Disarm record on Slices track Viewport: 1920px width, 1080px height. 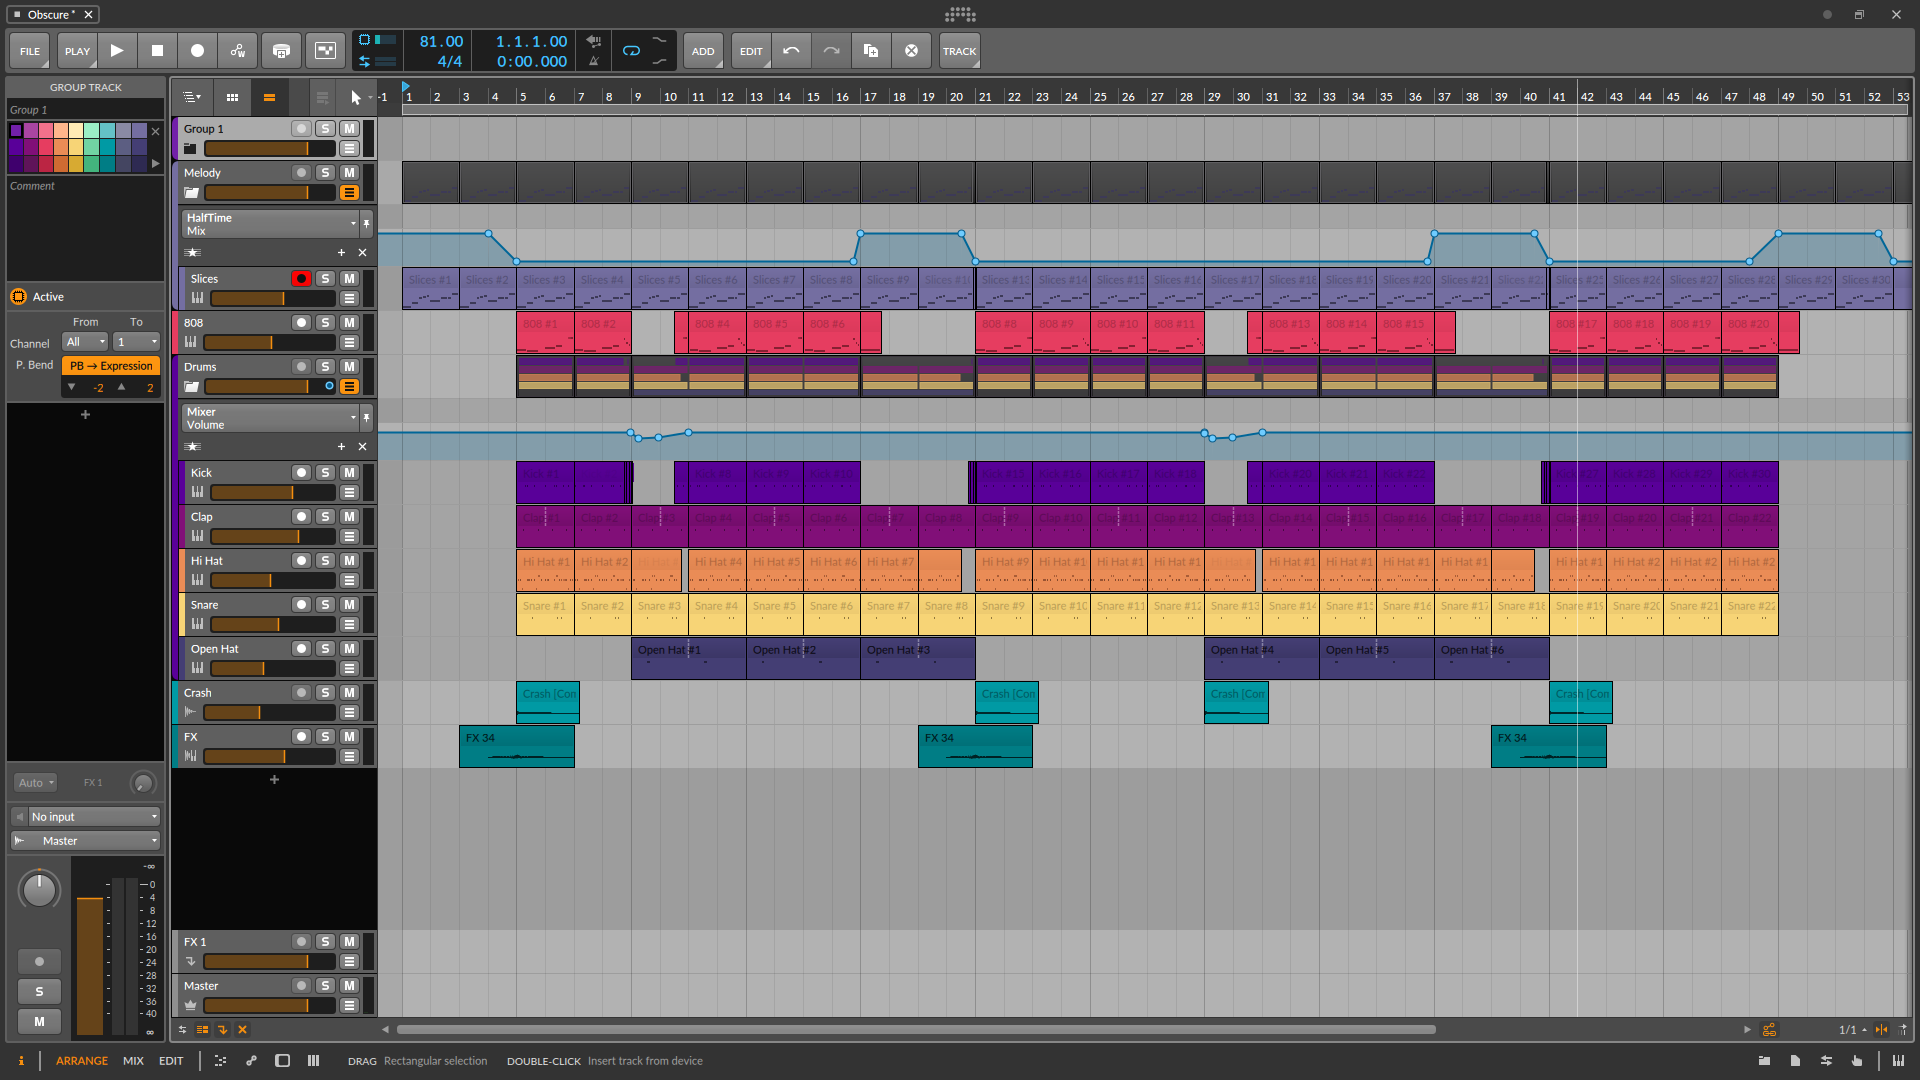[300, 279]
